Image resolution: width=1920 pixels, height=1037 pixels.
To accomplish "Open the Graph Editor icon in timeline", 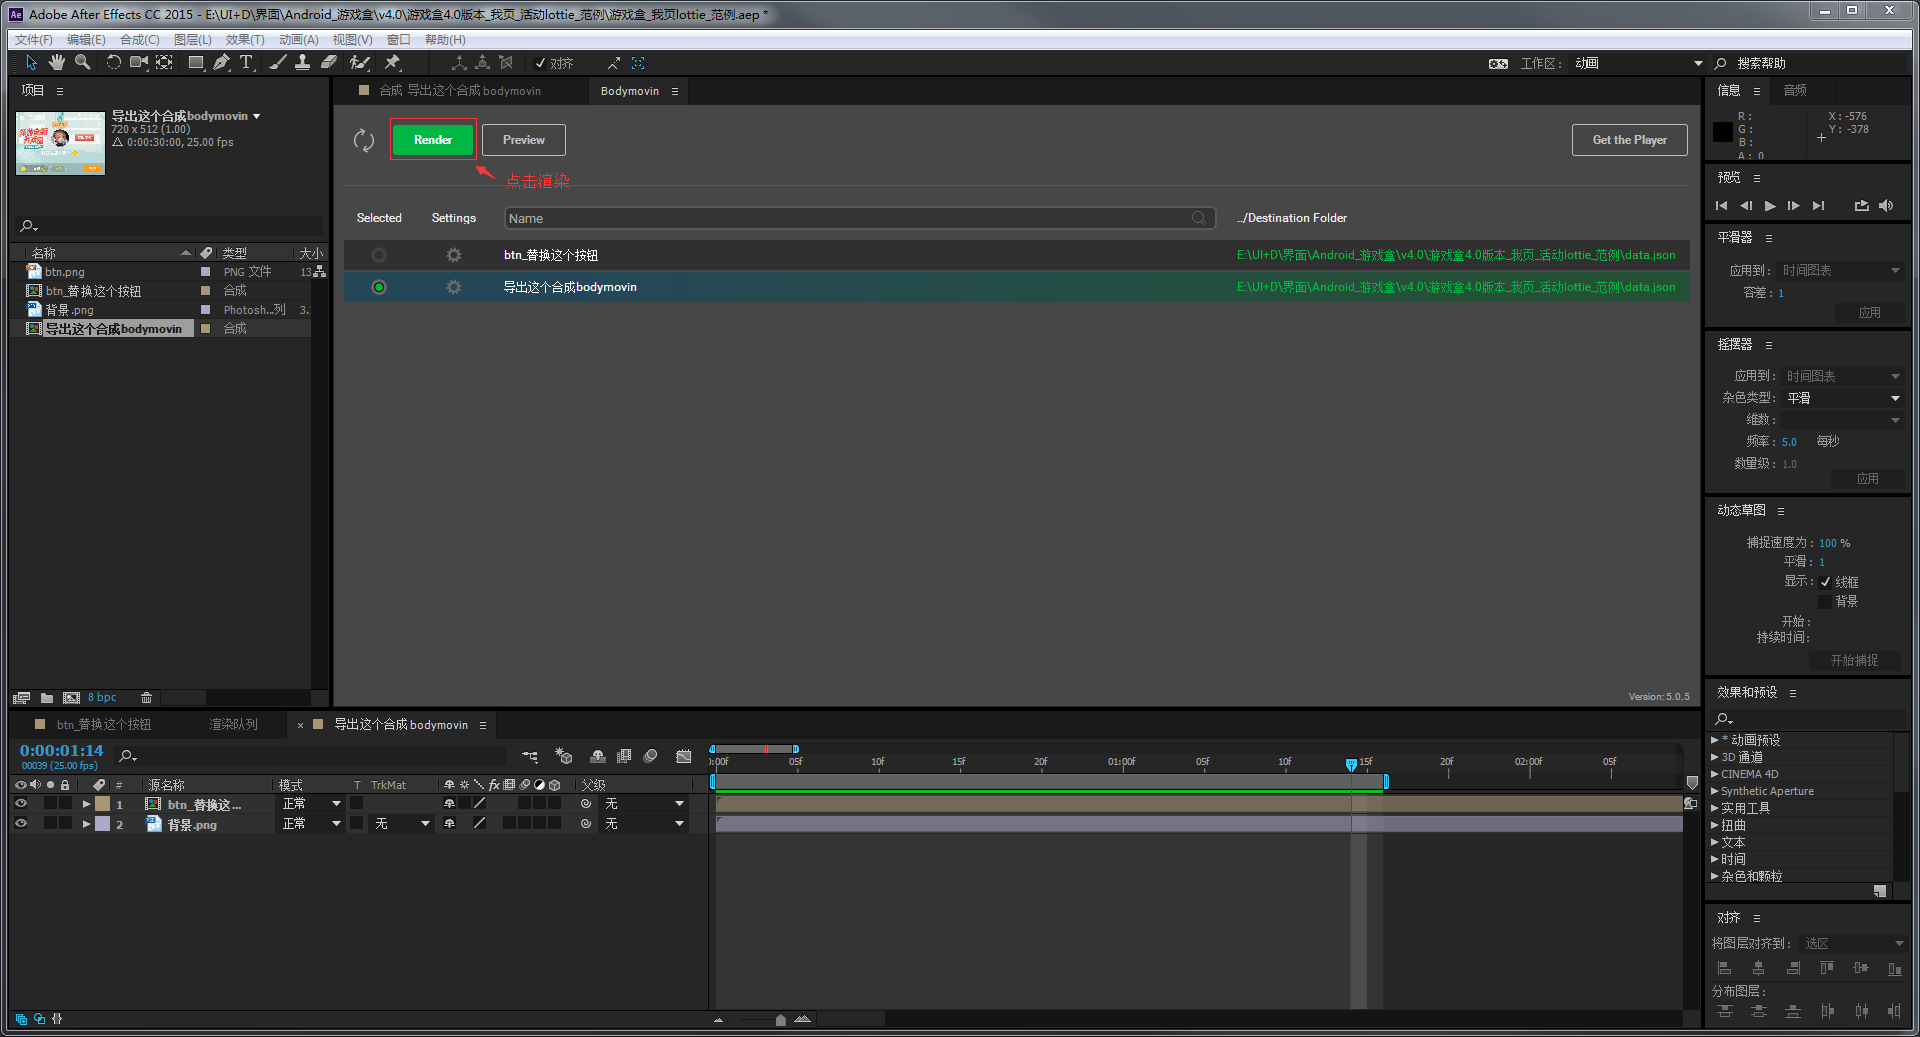I will pos(684,757).
